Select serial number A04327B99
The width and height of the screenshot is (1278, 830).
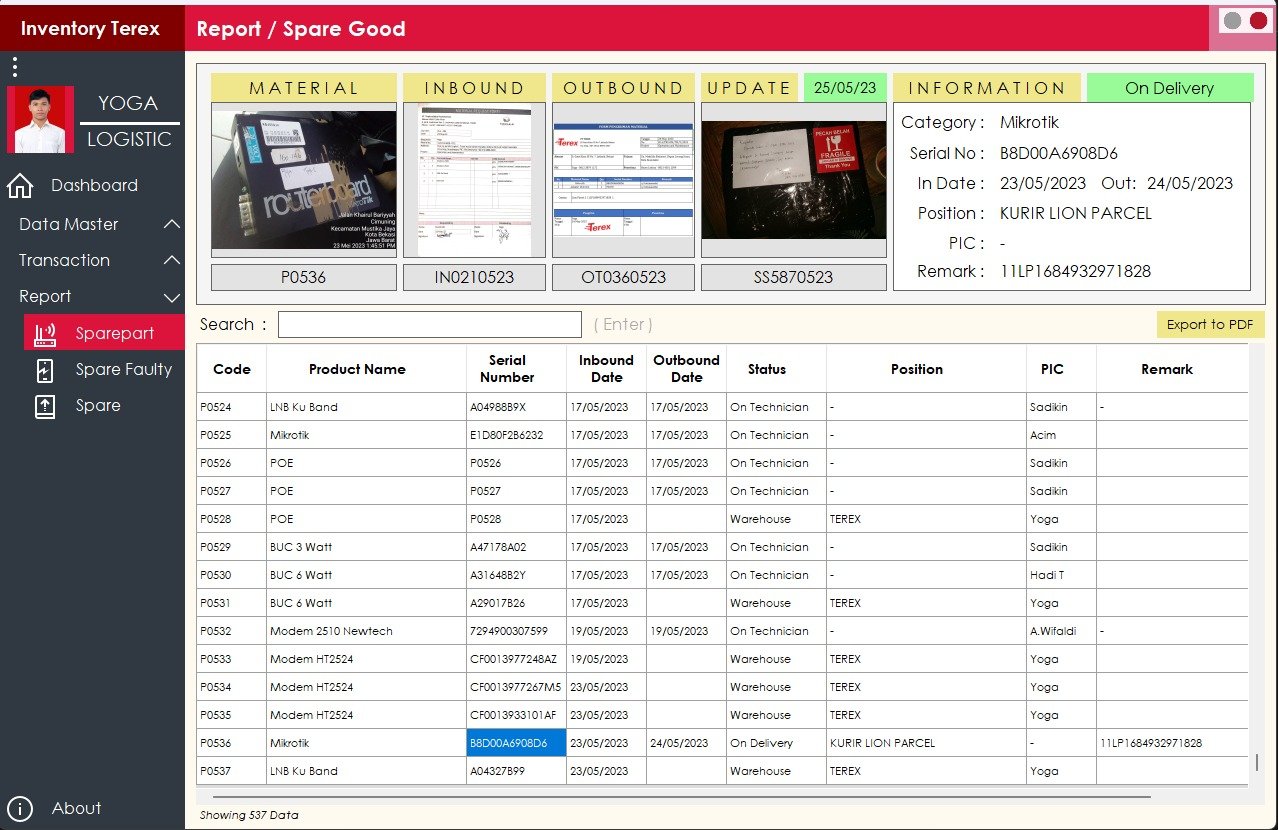point(516,771)
